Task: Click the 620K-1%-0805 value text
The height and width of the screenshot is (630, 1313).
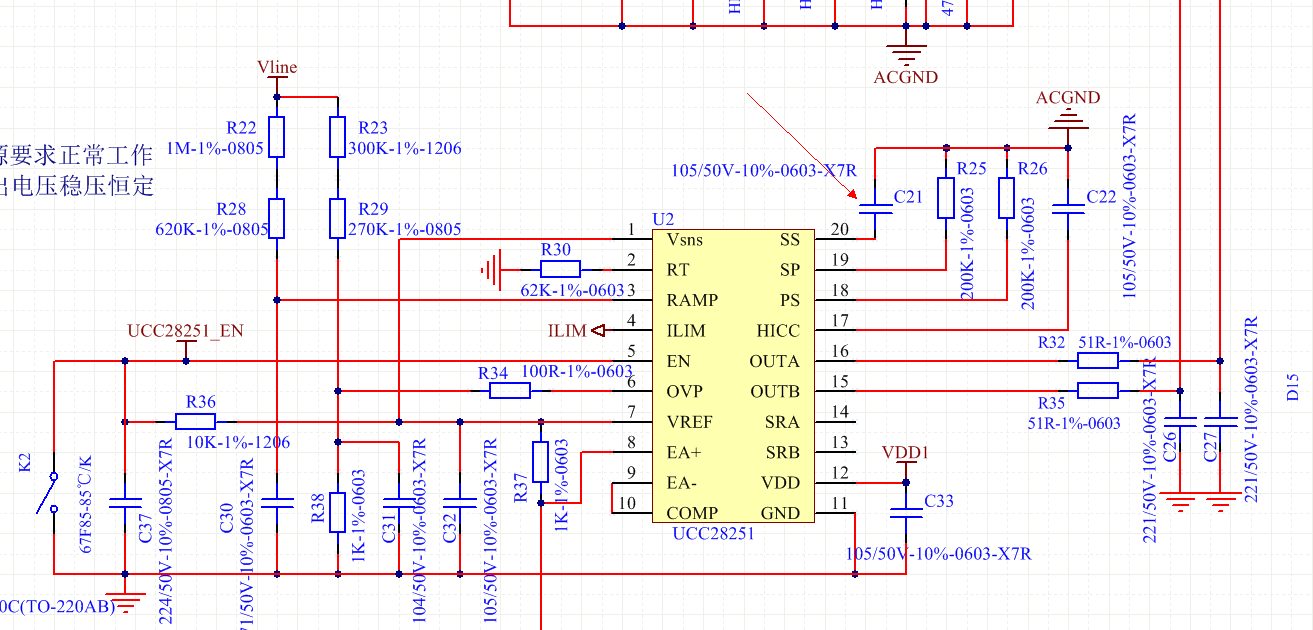Action: tap(212, 229)
